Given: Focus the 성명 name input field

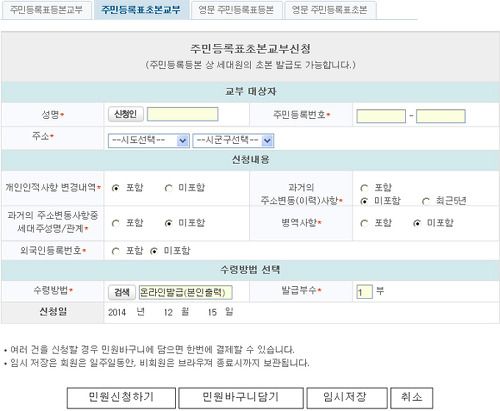Looking at the screenshot, I should [x=183, y=114].
